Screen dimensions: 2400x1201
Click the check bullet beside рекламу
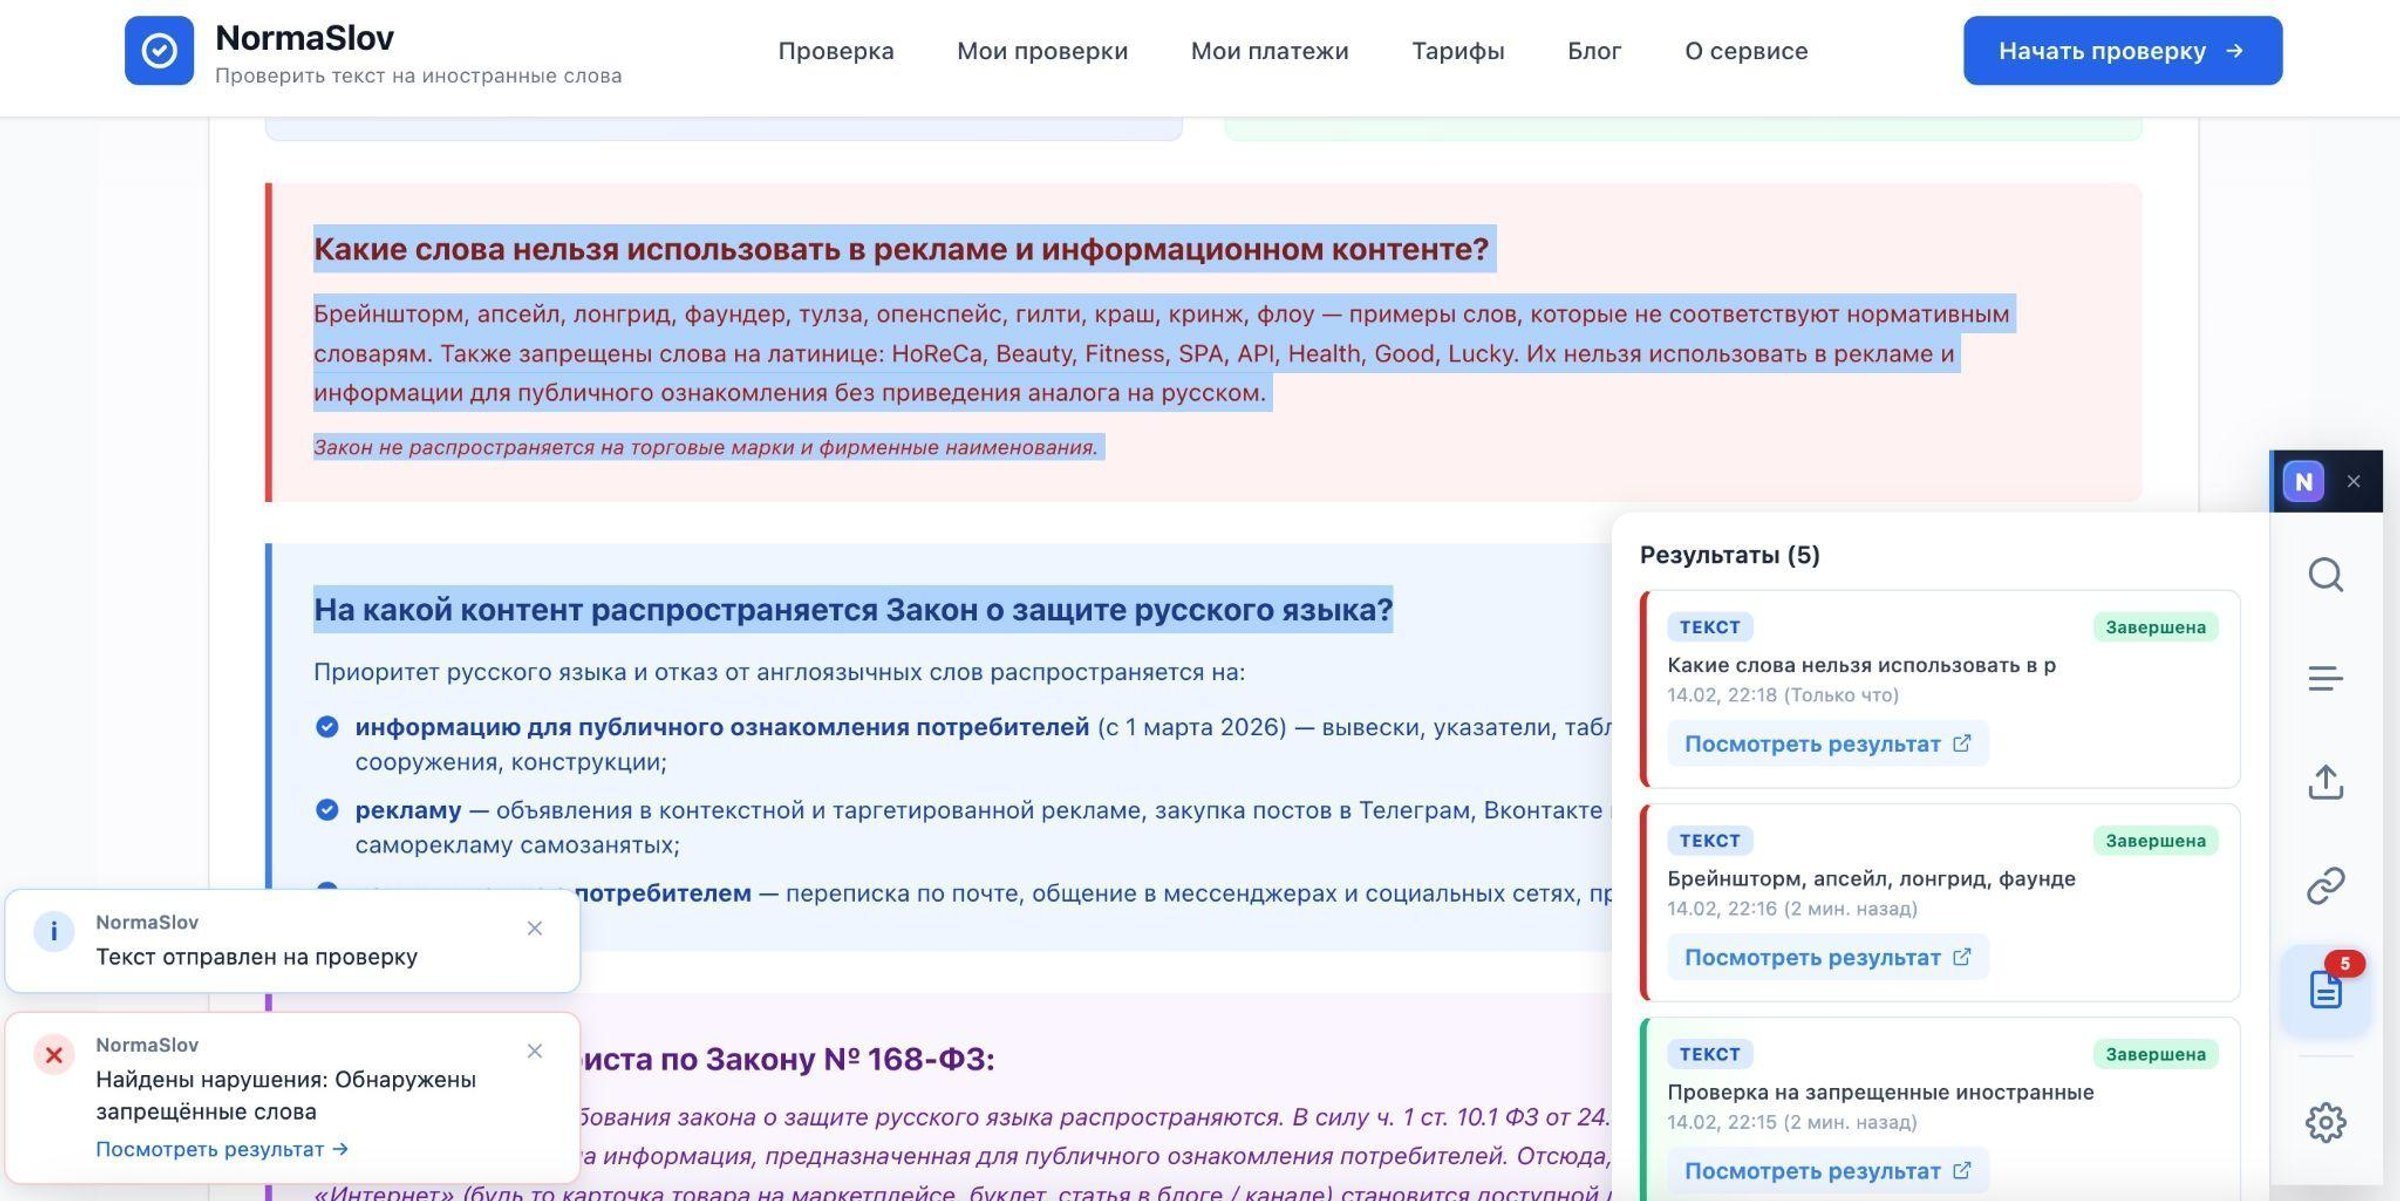click(327, 810)
